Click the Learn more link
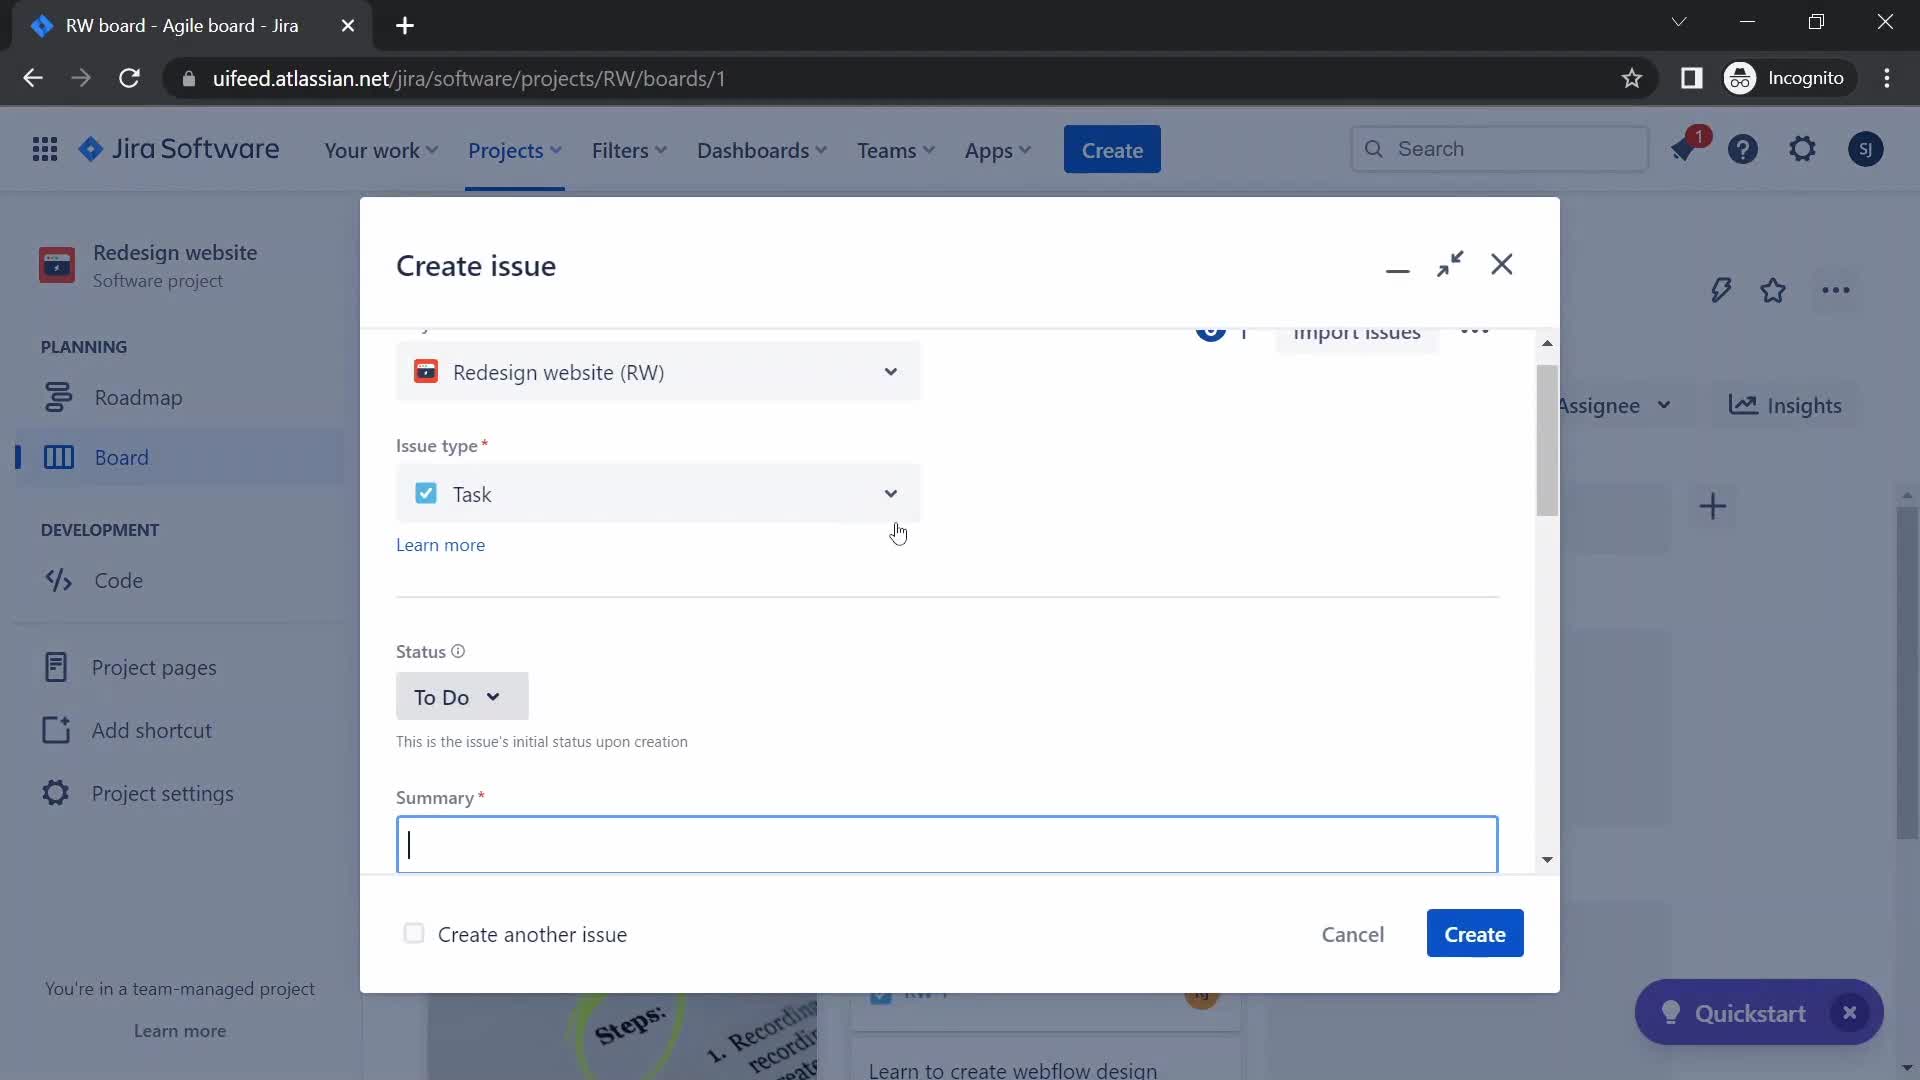 tap(440, 543)
